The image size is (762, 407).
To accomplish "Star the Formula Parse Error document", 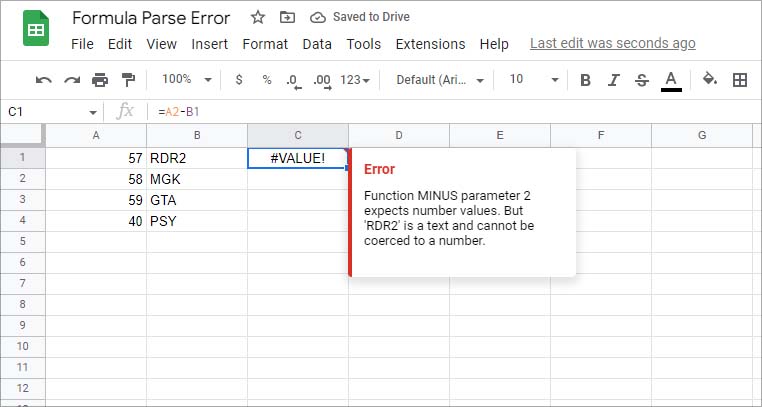I will (x=258, y=17).
